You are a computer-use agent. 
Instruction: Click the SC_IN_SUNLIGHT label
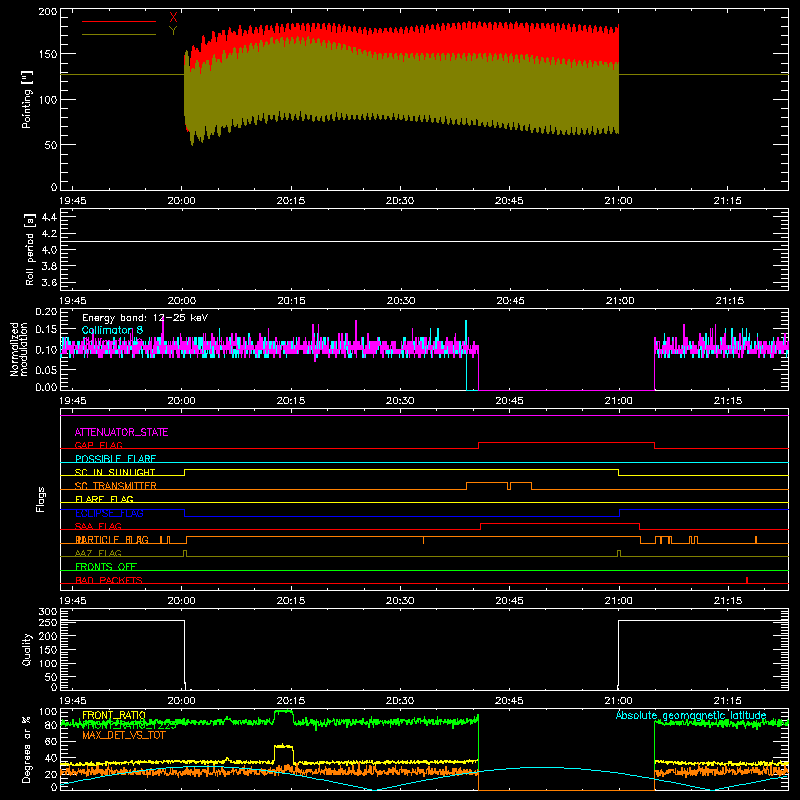115,472
